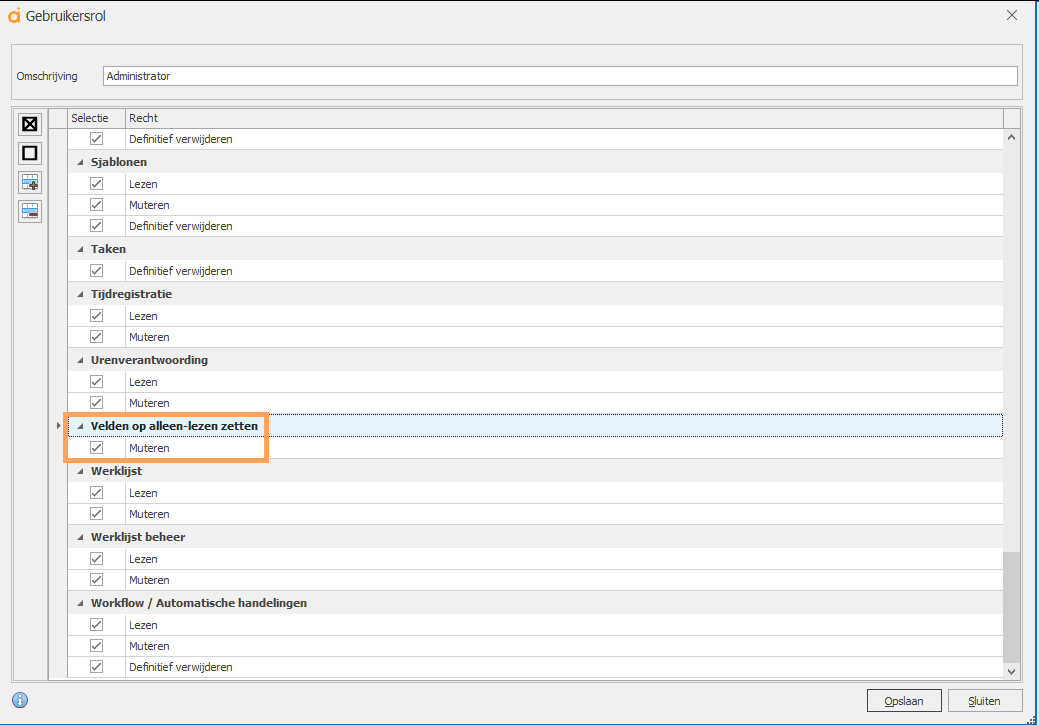1039x725 pixels.
Task: Click the scrollbar down arrow
Action: [x=1011, y=671]
